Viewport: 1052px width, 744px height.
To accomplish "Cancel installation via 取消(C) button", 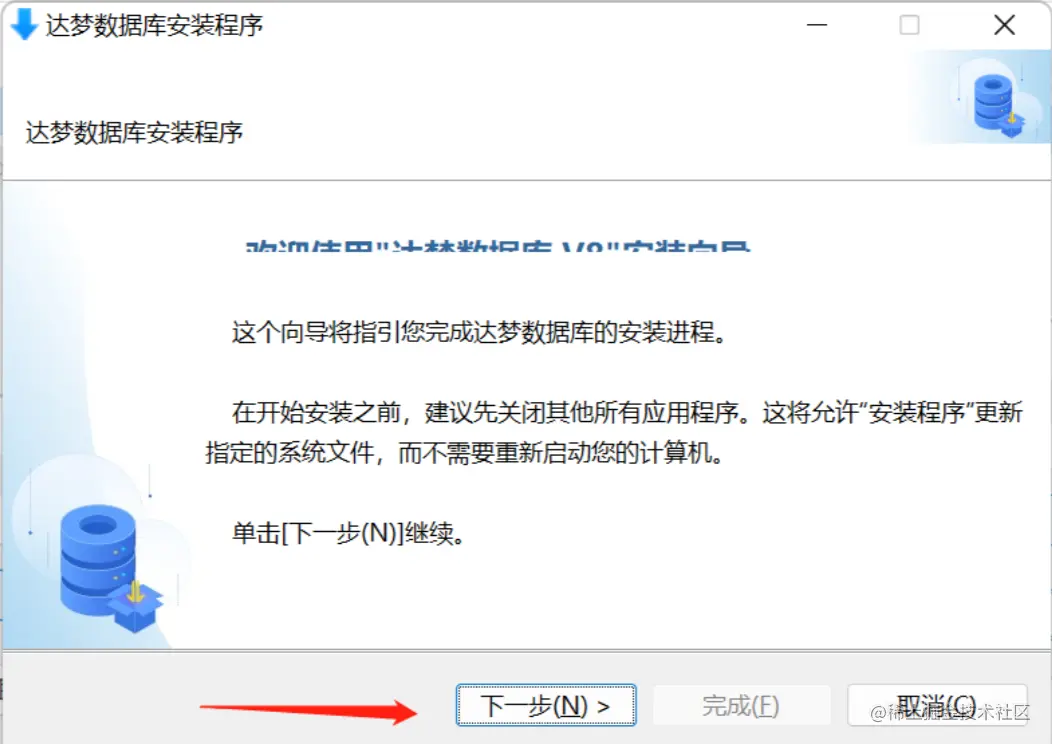I will coord(937,705).
